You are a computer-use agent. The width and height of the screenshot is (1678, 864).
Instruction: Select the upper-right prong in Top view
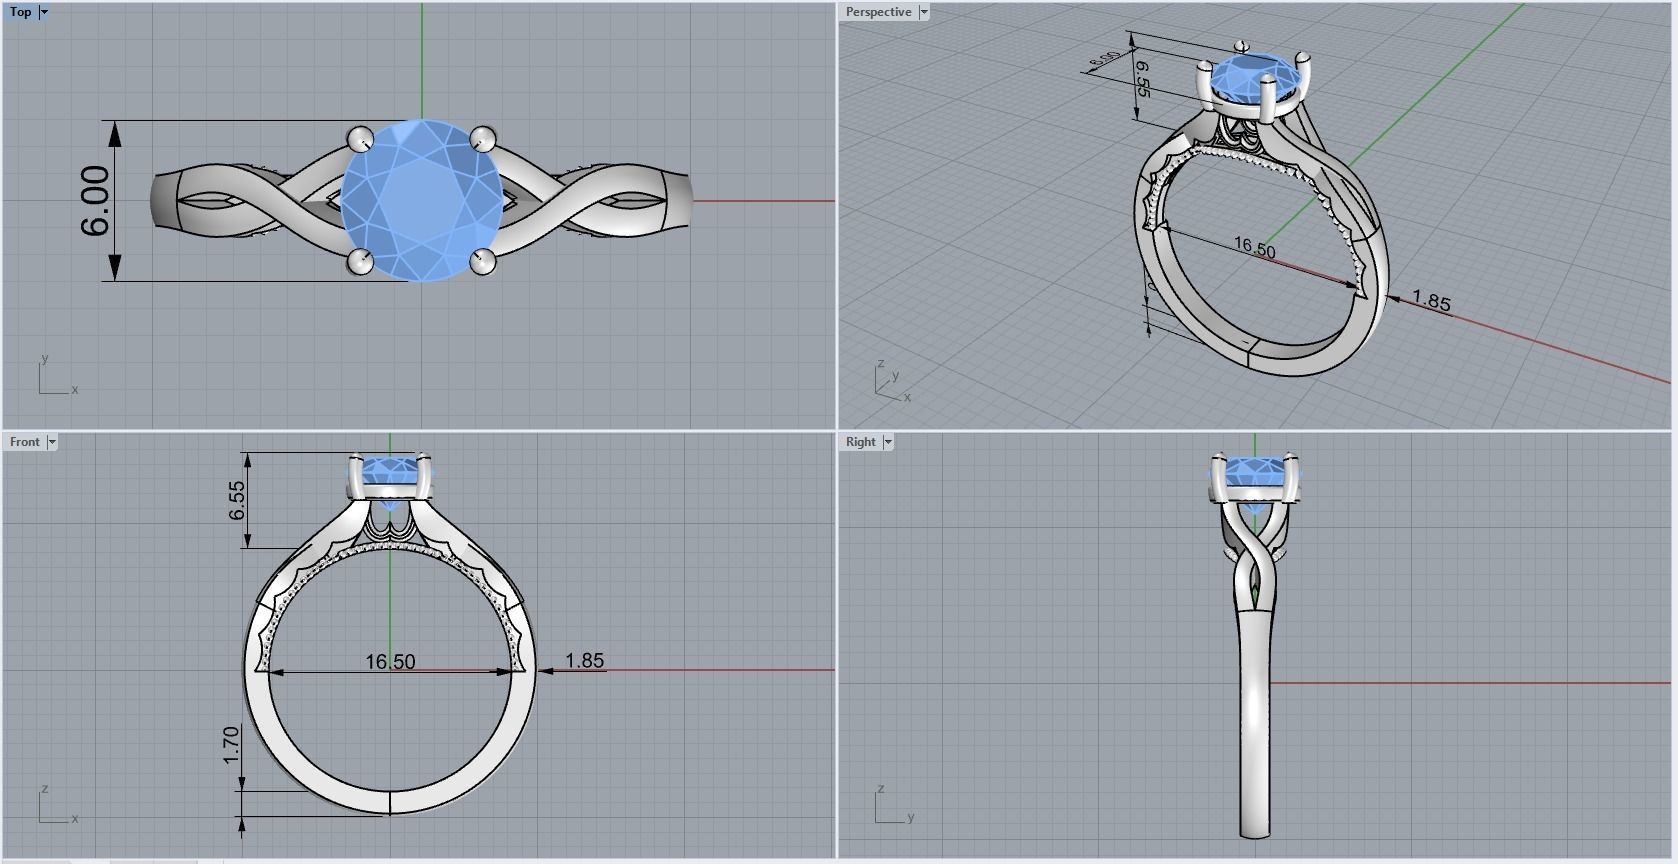(483, 138)
